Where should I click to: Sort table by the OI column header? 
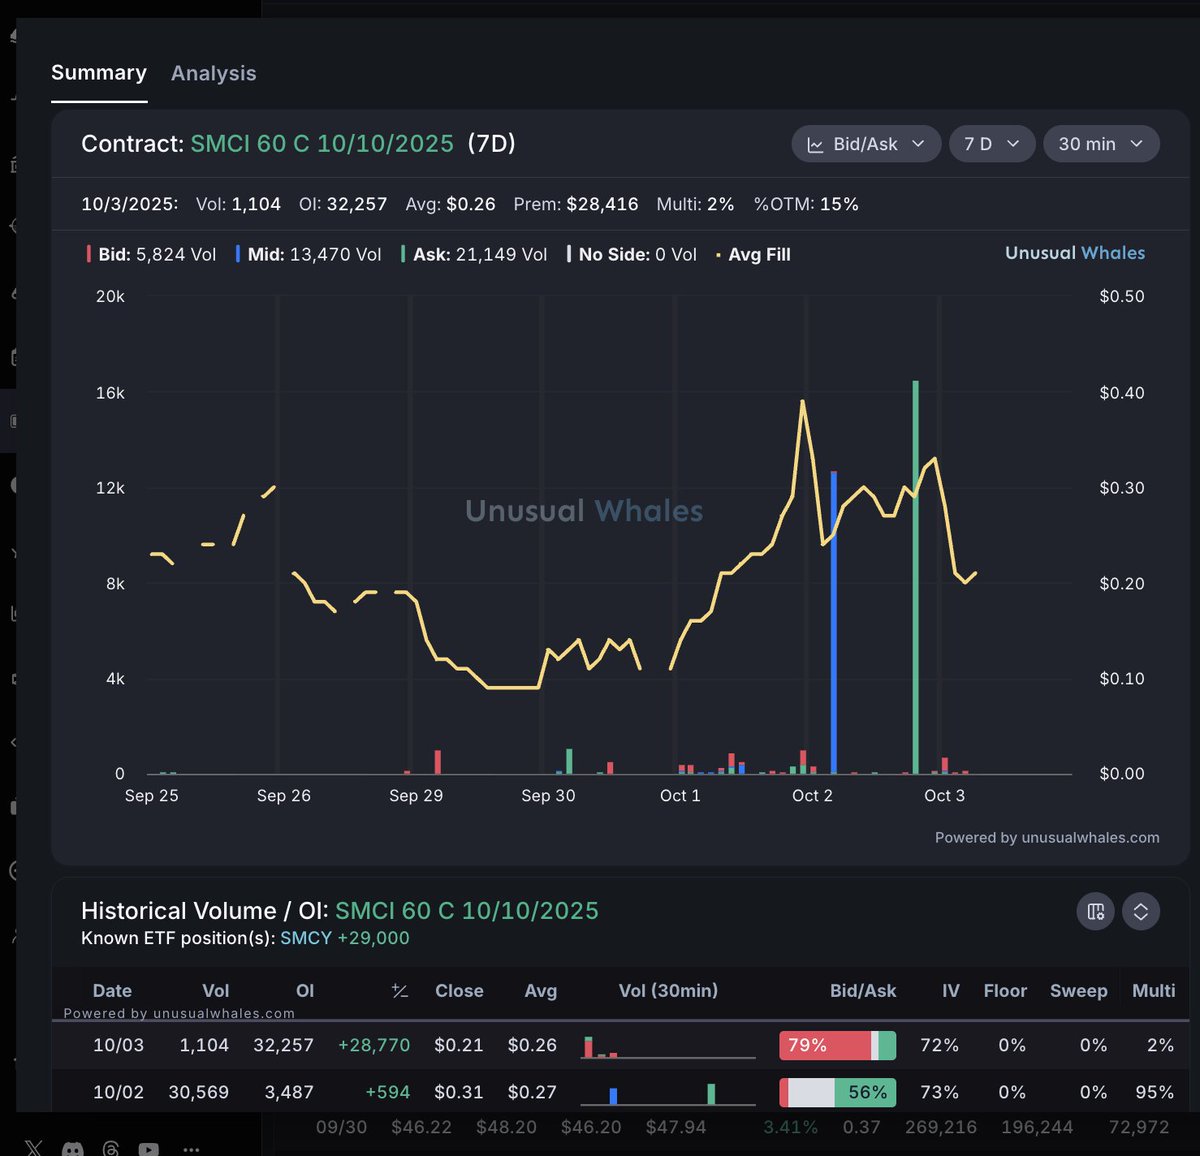pos(305,991)
